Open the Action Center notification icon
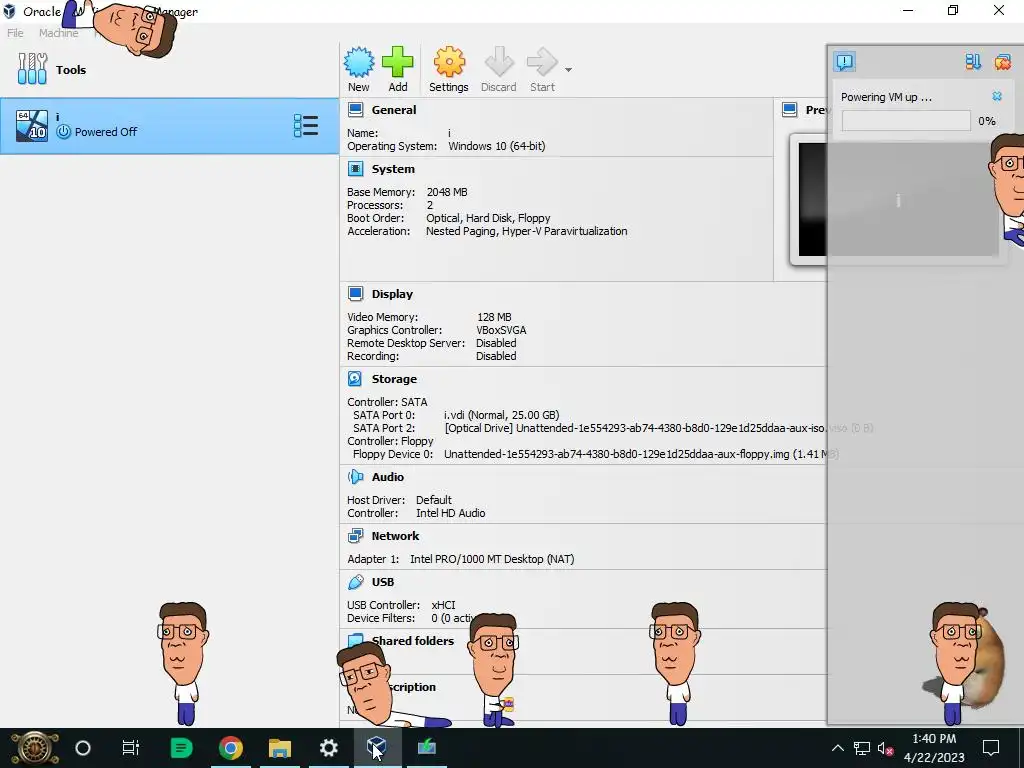 [991, 748]
